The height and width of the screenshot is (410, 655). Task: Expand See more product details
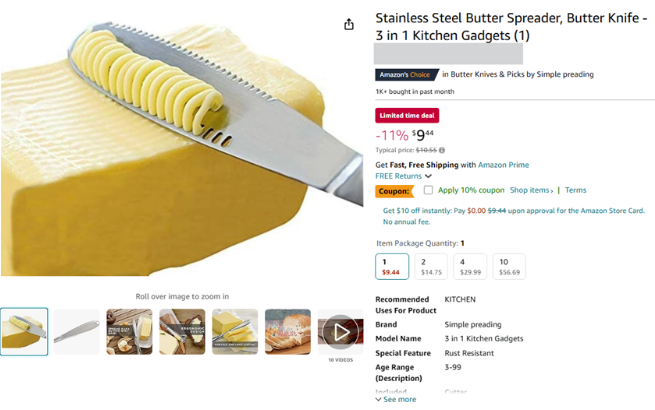(396, 399)
